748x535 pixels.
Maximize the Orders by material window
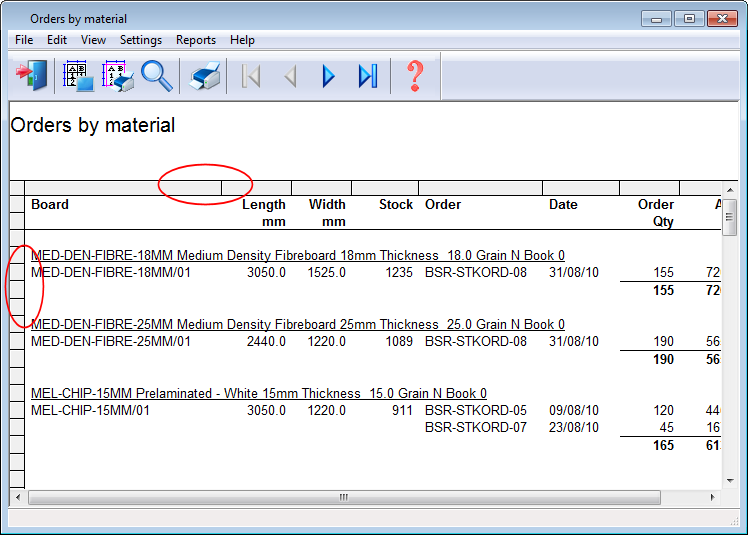coord(689,19)
